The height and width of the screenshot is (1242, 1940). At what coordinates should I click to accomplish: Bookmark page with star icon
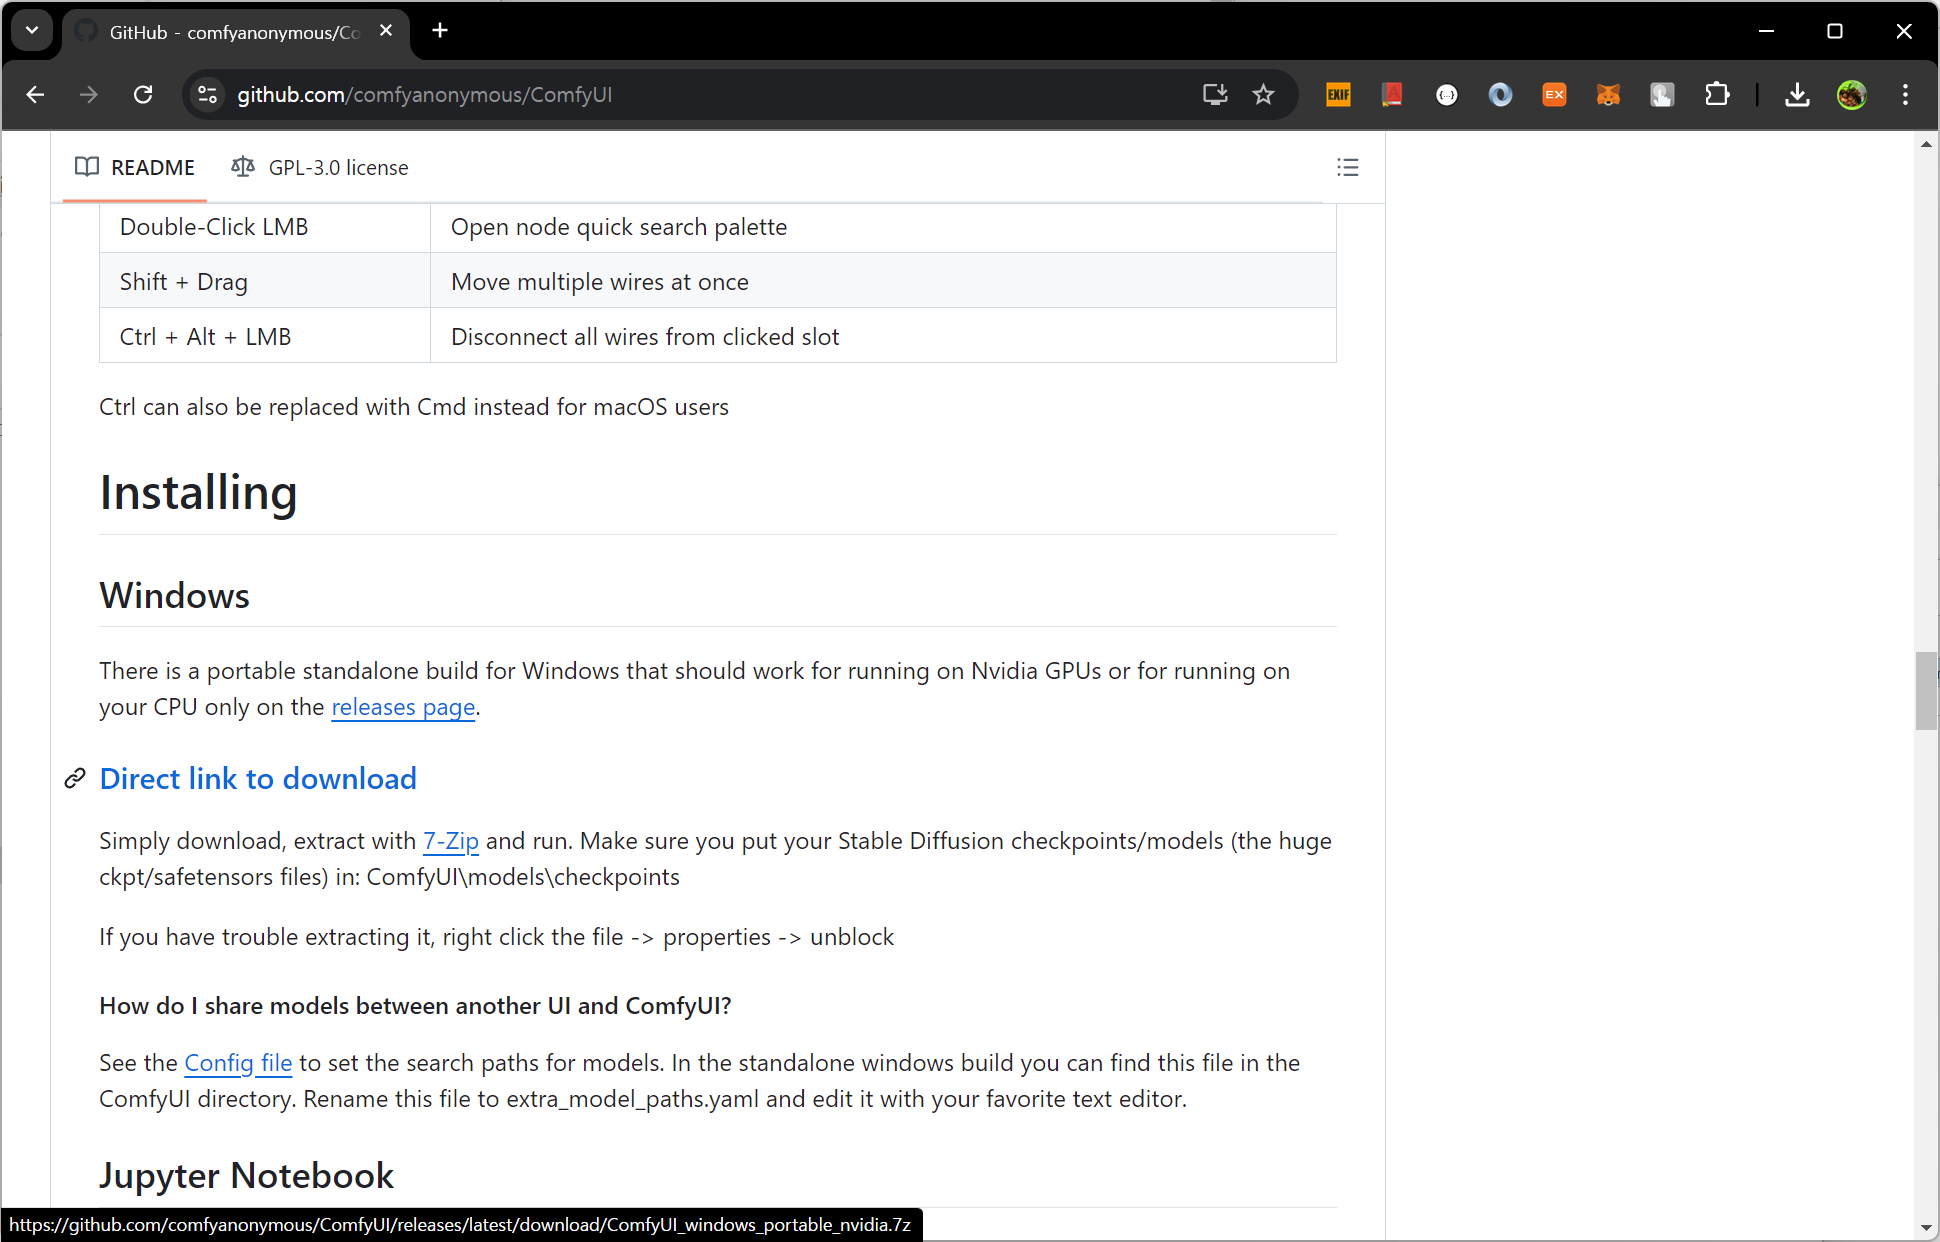[x=1263, y=94]
